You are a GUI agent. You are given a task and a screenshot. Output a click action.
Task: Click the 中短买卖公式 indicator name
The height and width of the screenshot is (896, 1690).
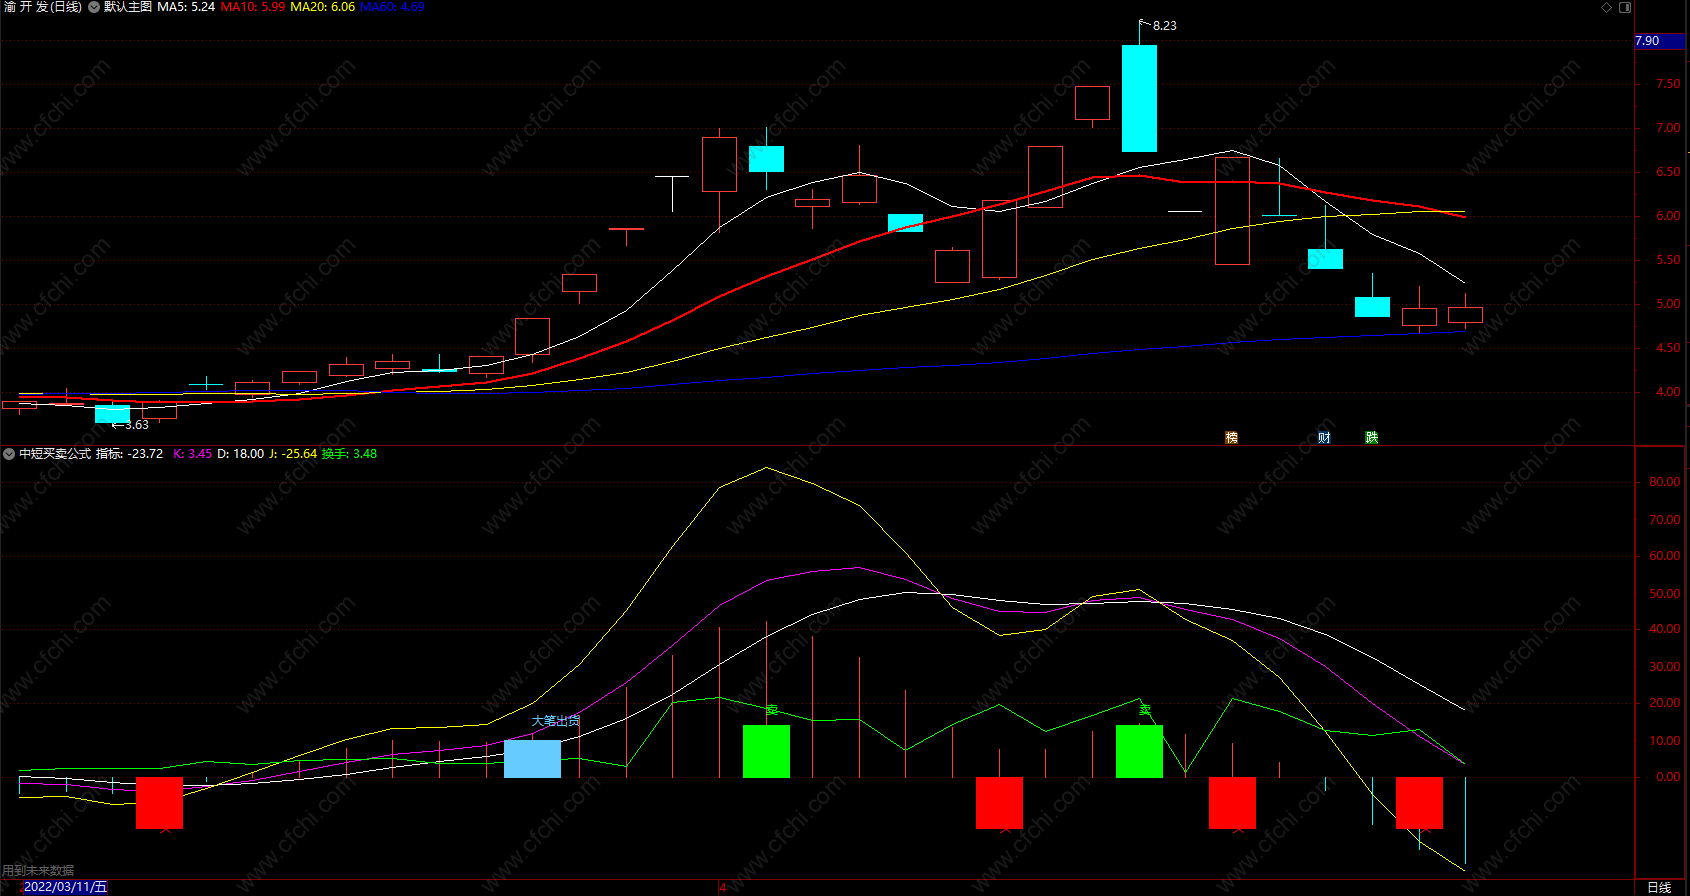[55, 454]
